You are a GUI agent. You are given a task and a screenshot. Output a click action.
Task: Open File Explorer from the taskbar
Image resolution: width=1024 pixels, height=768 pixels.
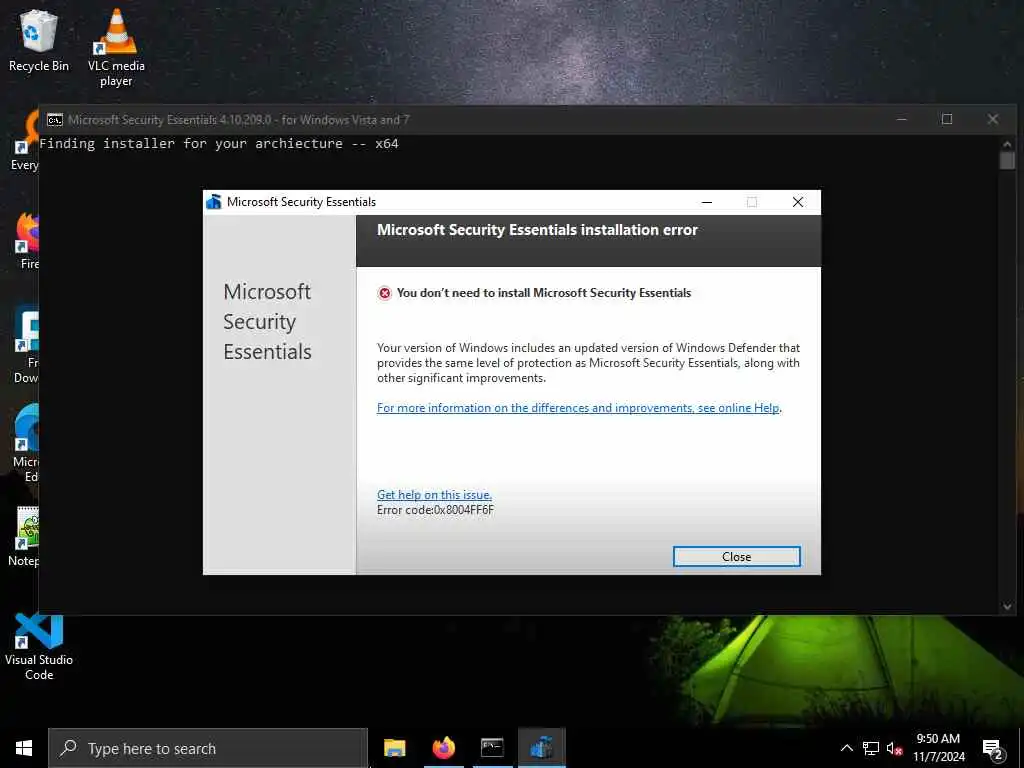[x=394, y=748]
